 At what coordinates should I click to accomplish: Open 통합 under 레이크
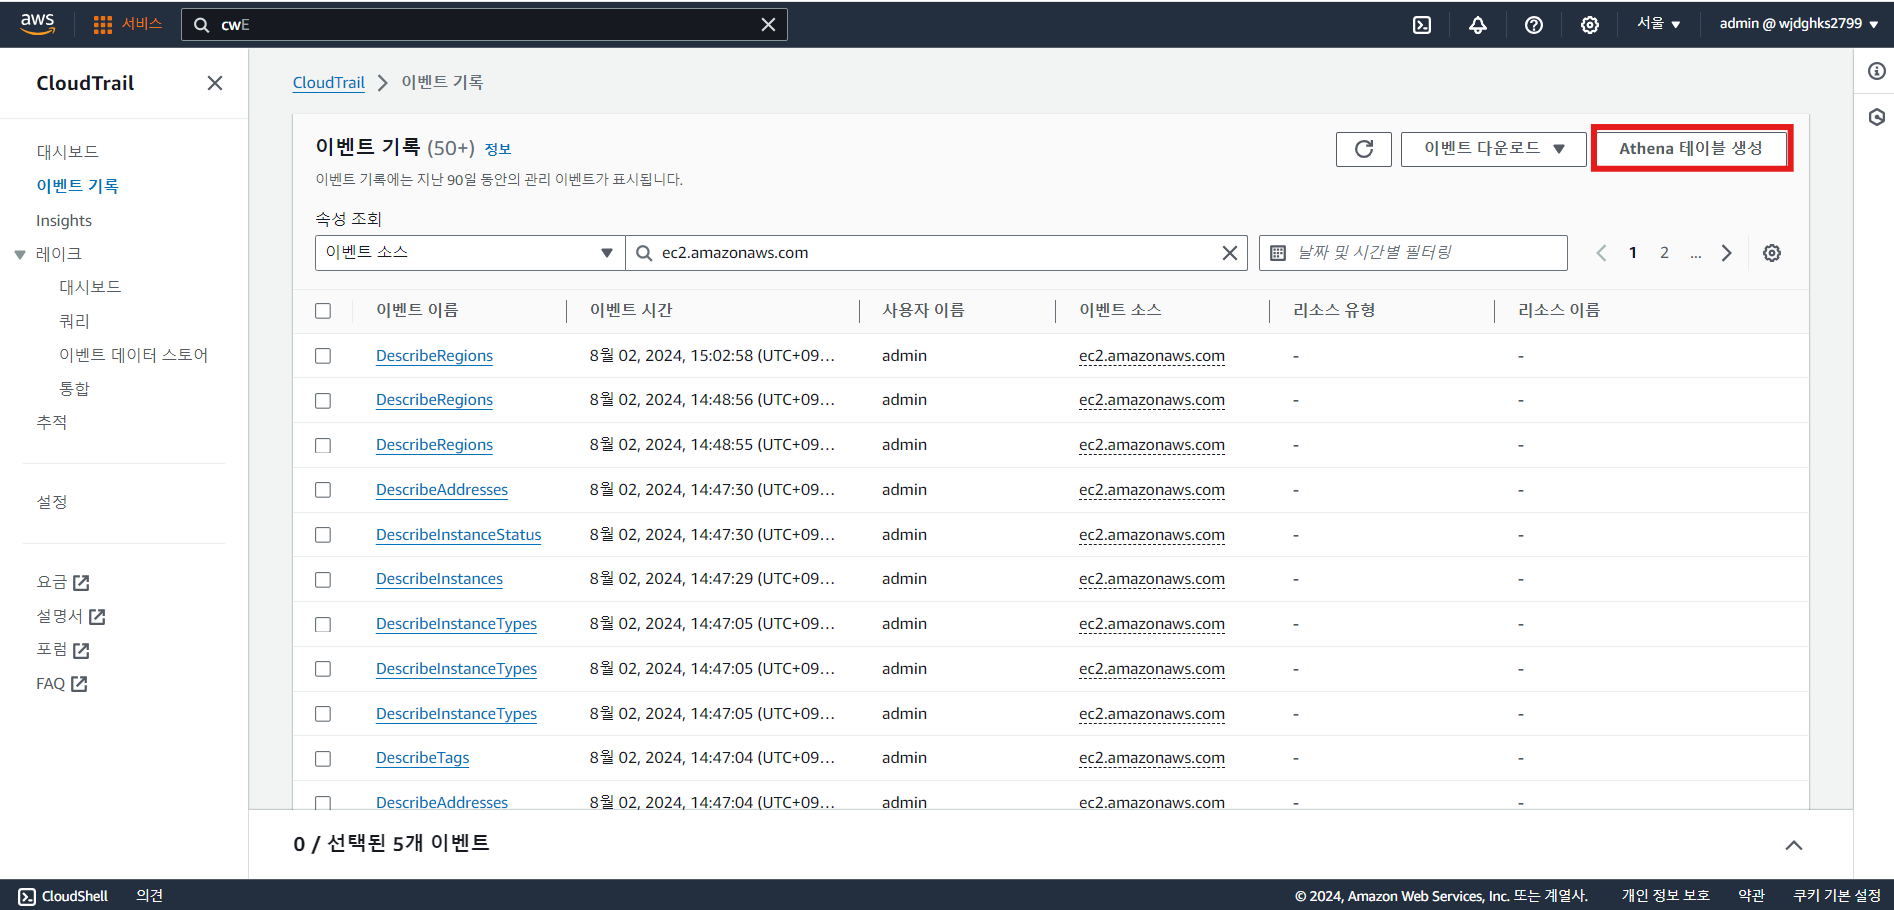(x=75, y=389)
